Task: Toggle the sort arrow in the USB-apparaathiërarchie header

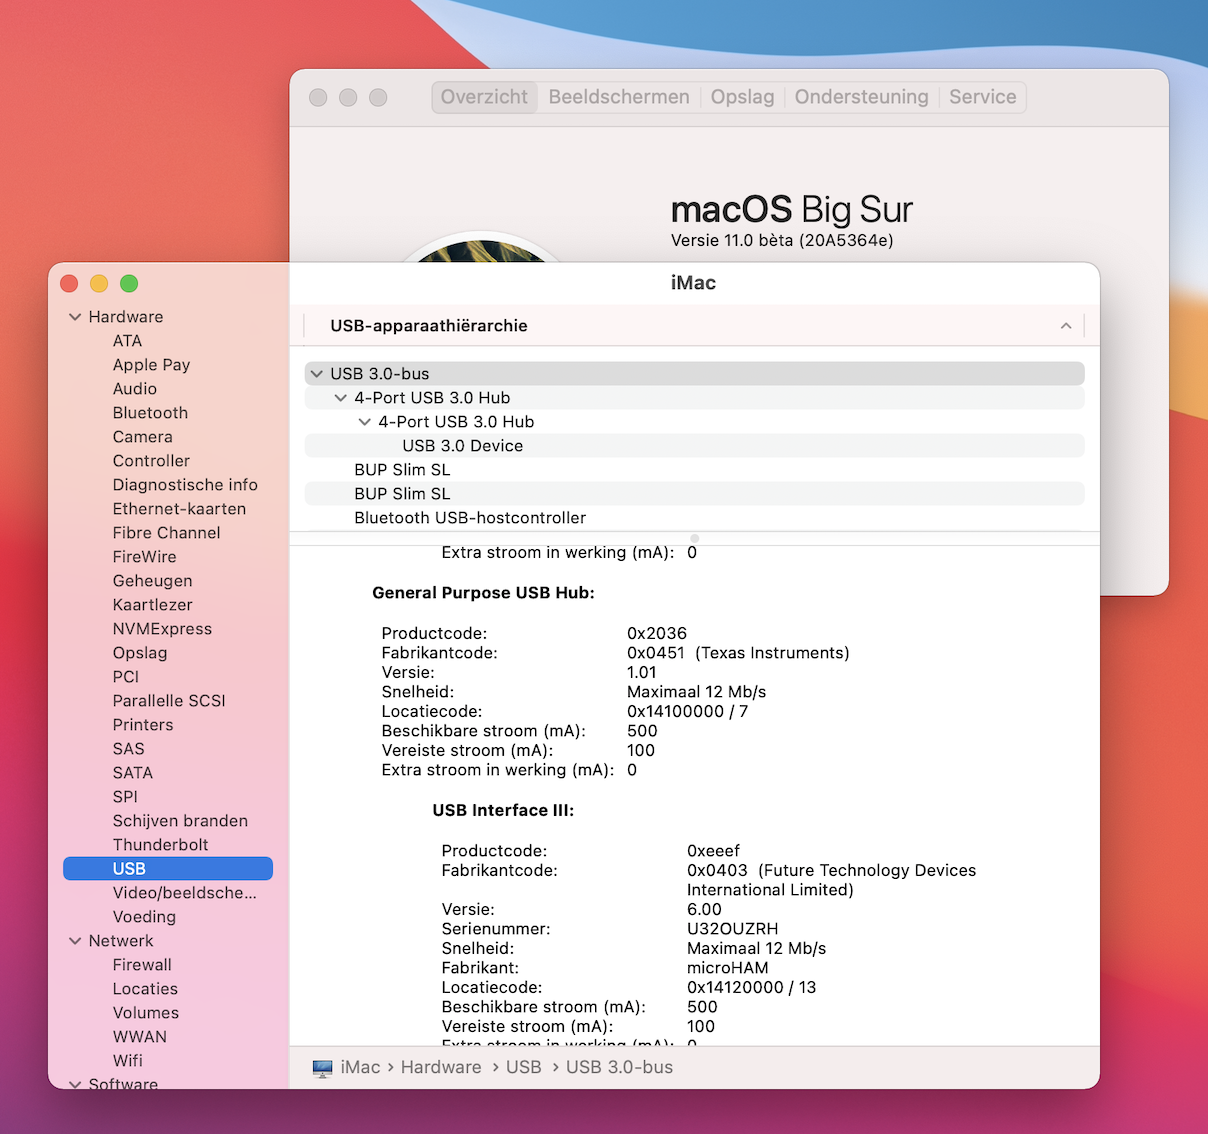Action: [x=1066, y=326]
